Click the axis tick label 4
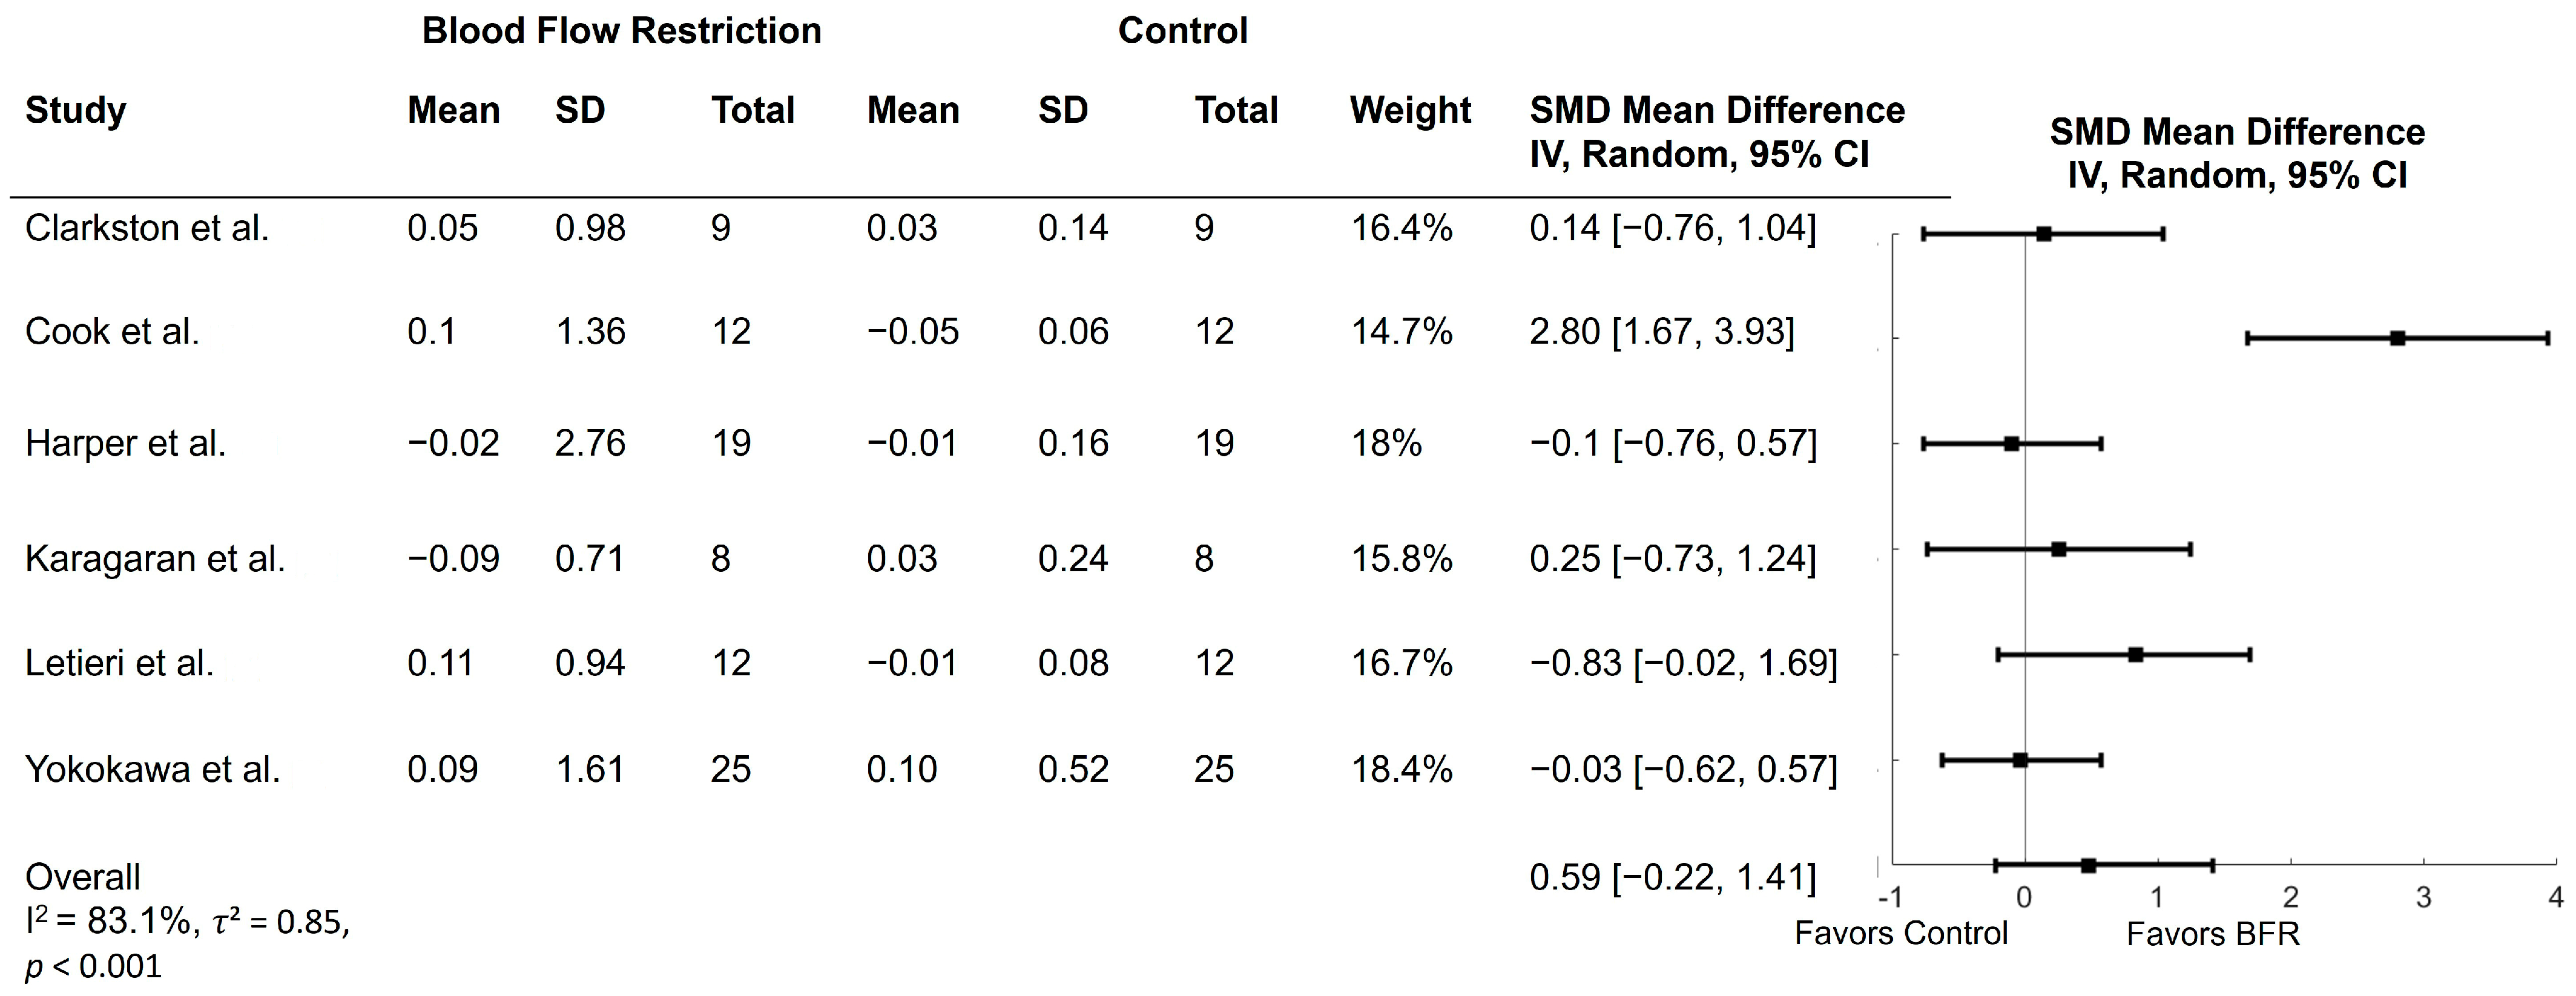Viewport: 2576px width, 996px height. 2555,897
